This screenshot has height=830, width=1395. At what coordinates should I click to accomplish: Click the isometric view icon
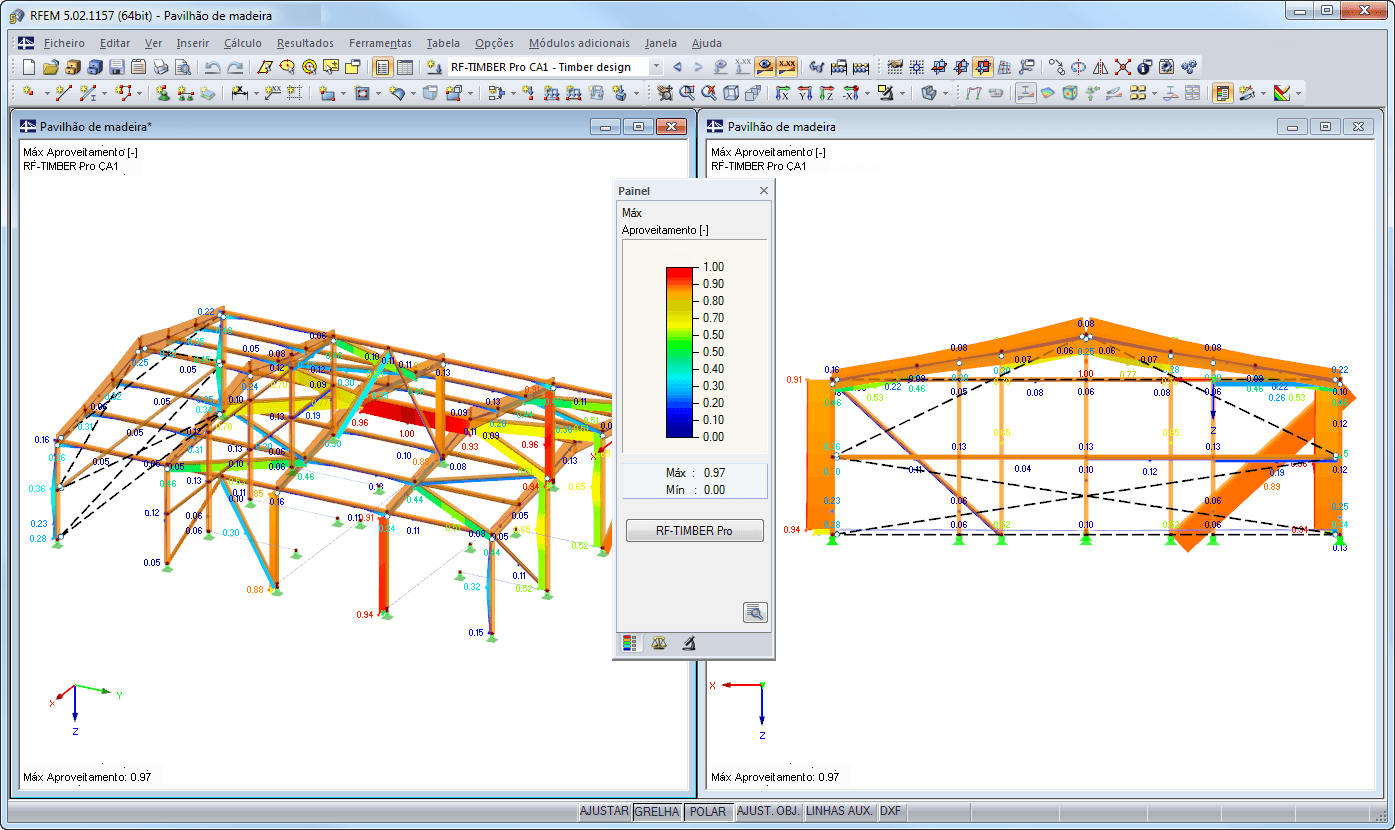point(730,91)
